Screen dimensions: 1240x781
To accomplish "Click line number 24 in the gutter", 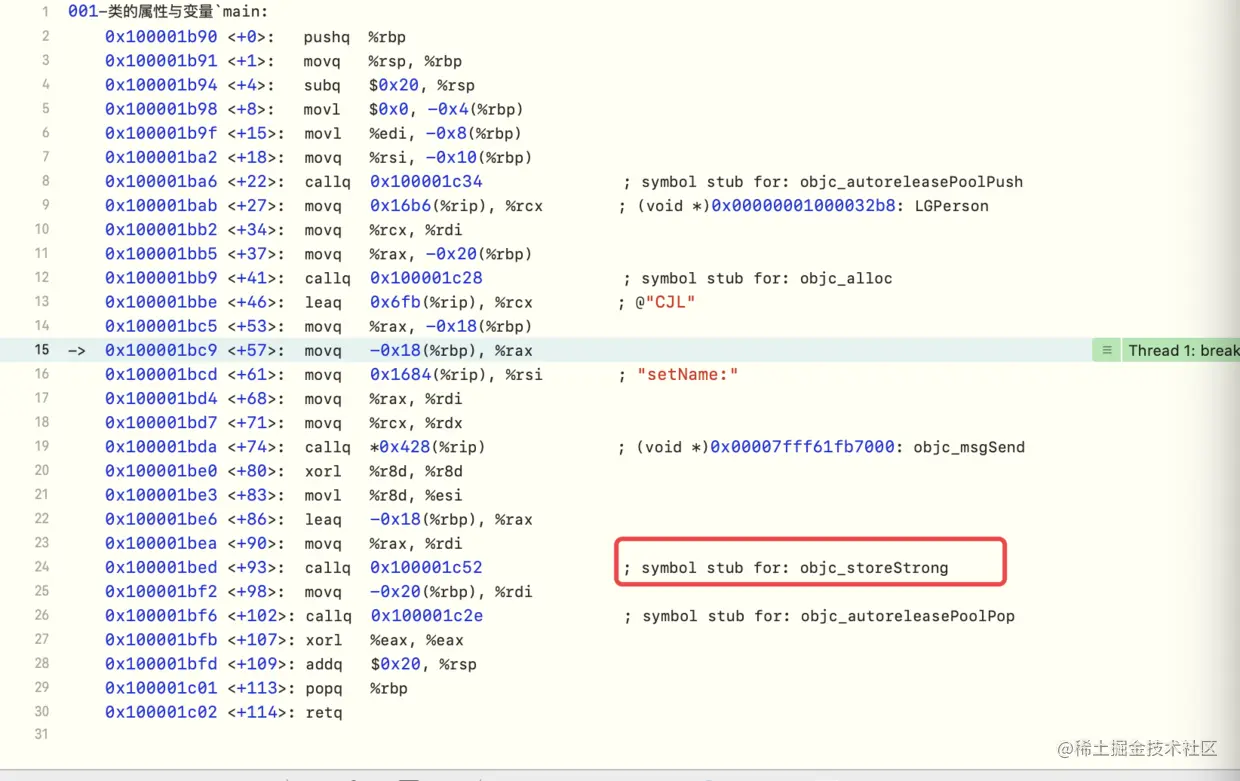I will pos(41,567).
